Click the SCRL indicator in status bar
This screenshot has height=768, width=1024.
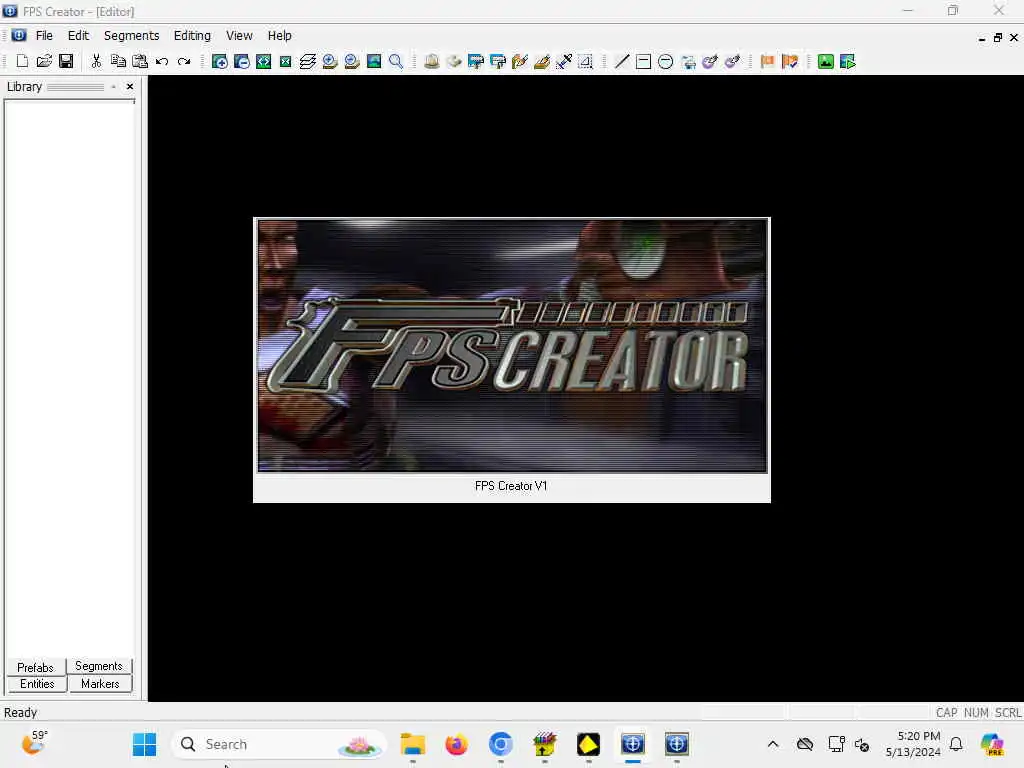[x=1008, y=712]
